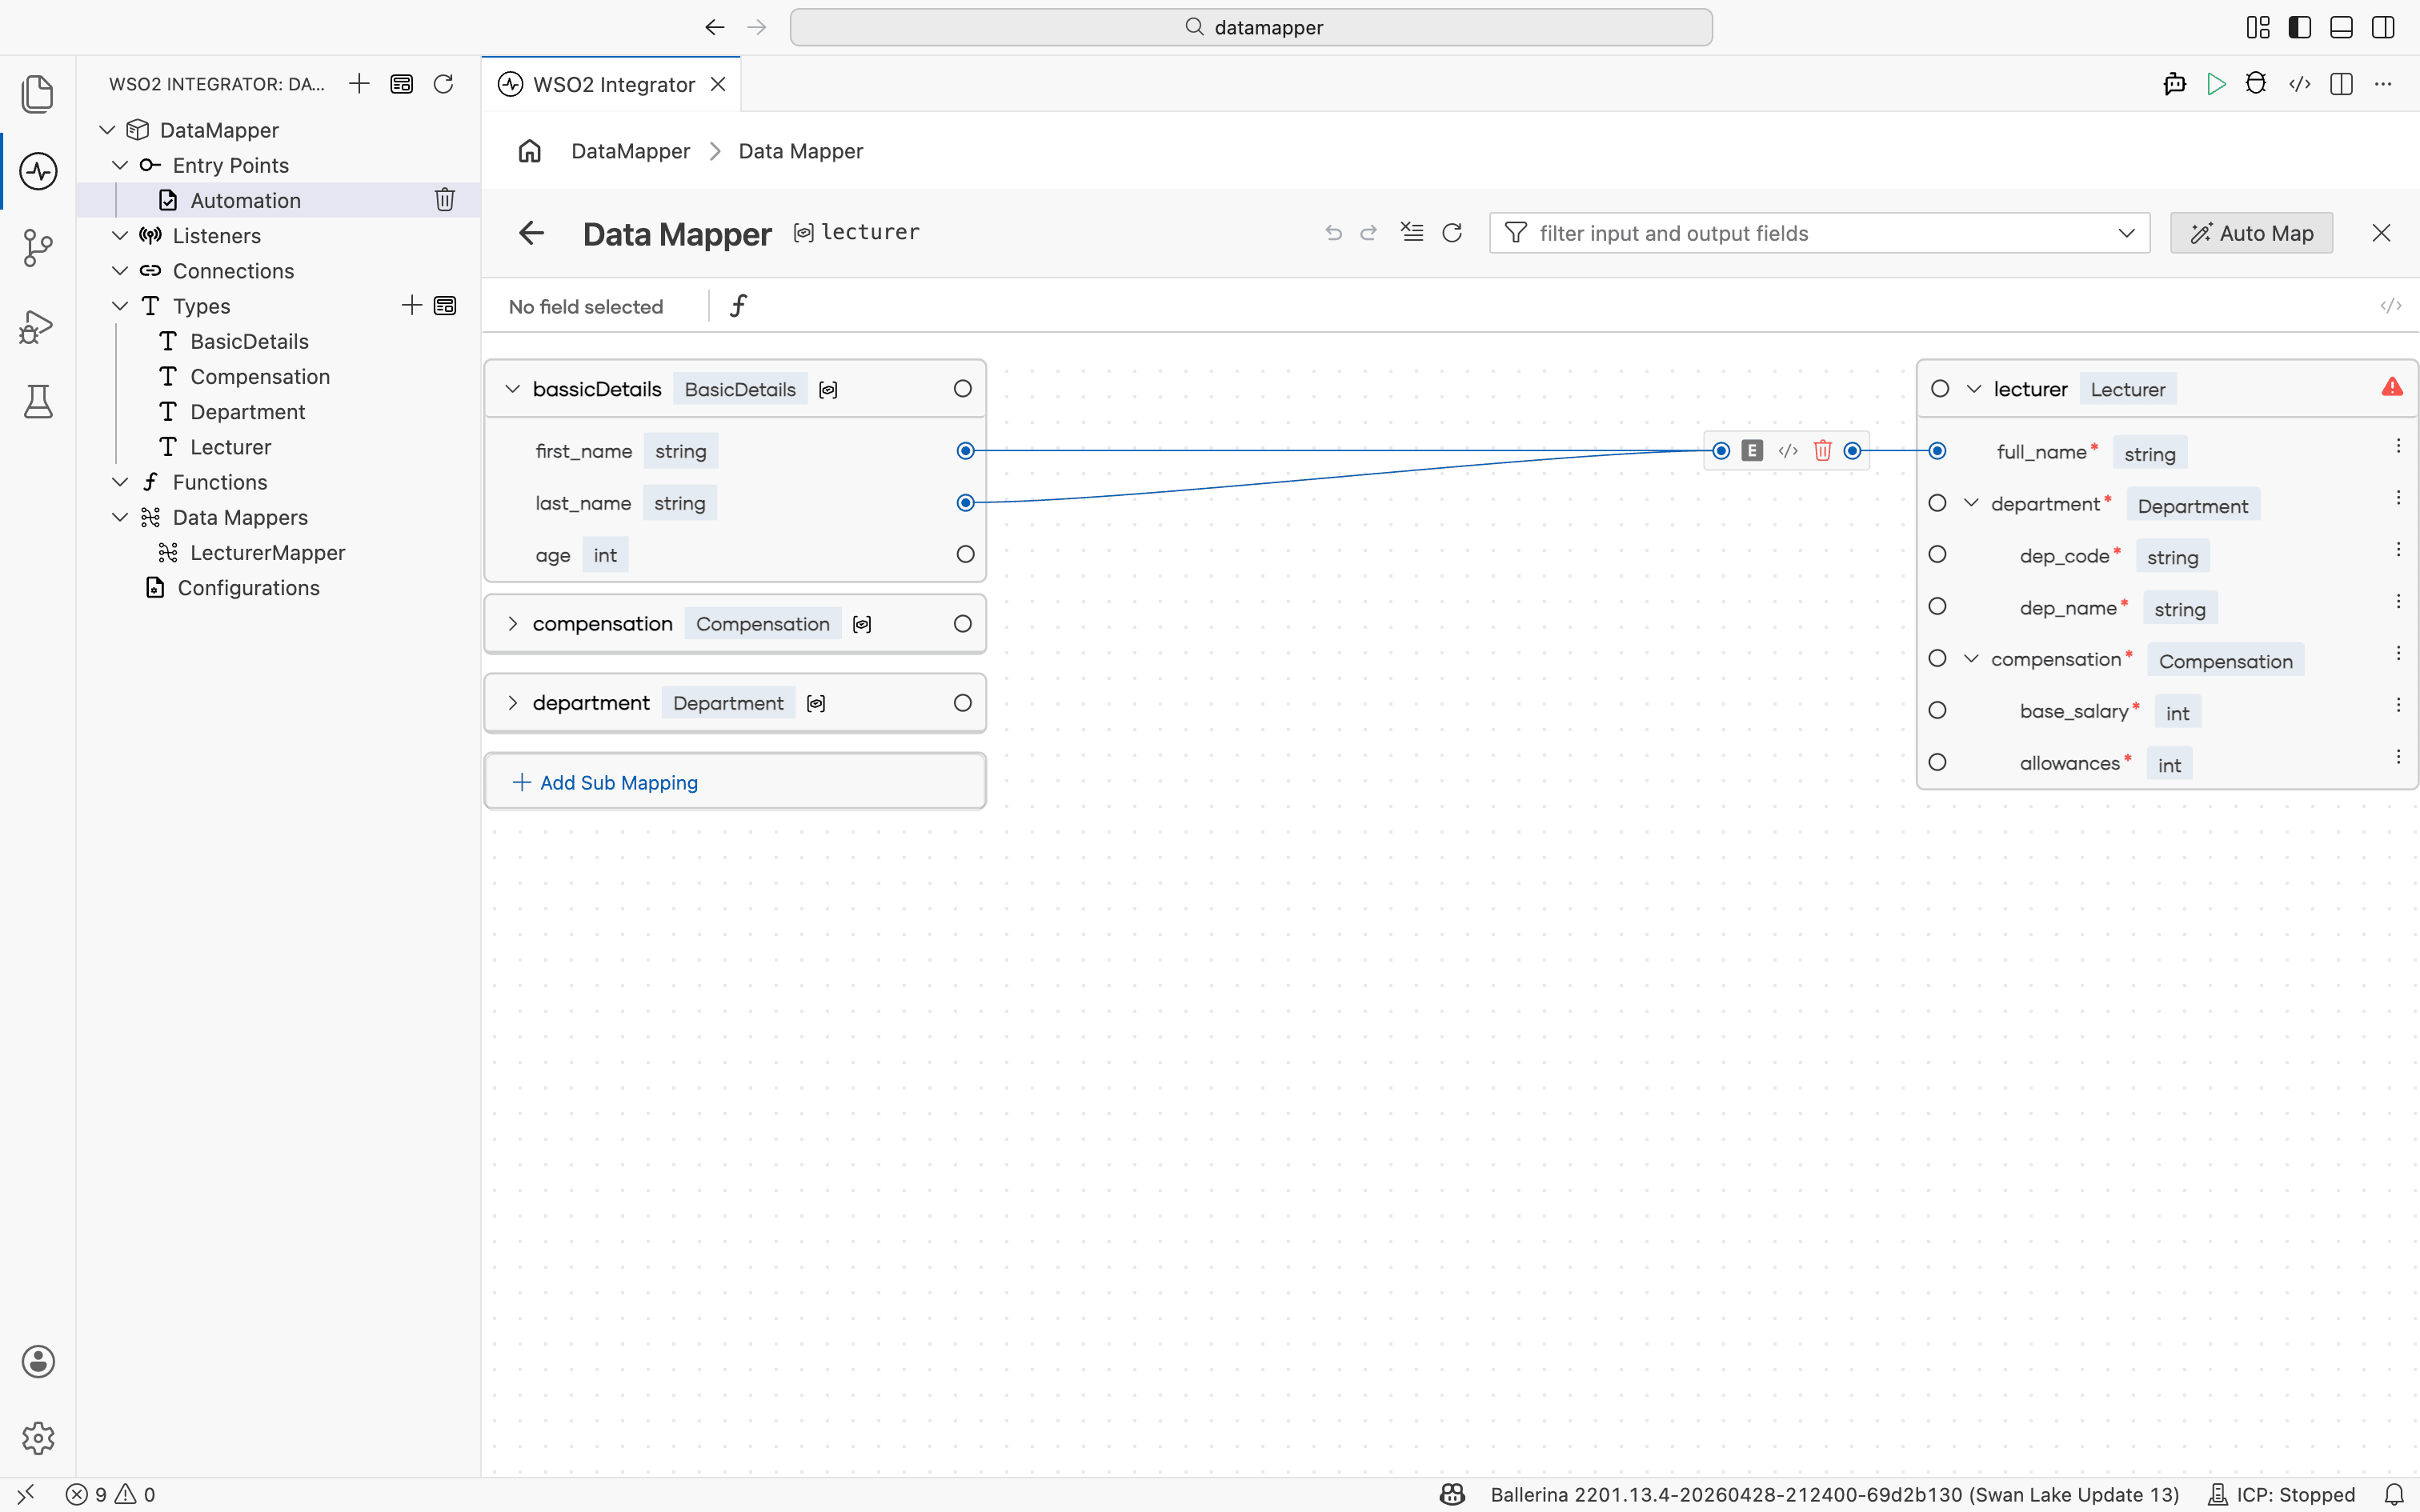Click the datamapper command center search

pyautogui.click(x=1251, y=27)
